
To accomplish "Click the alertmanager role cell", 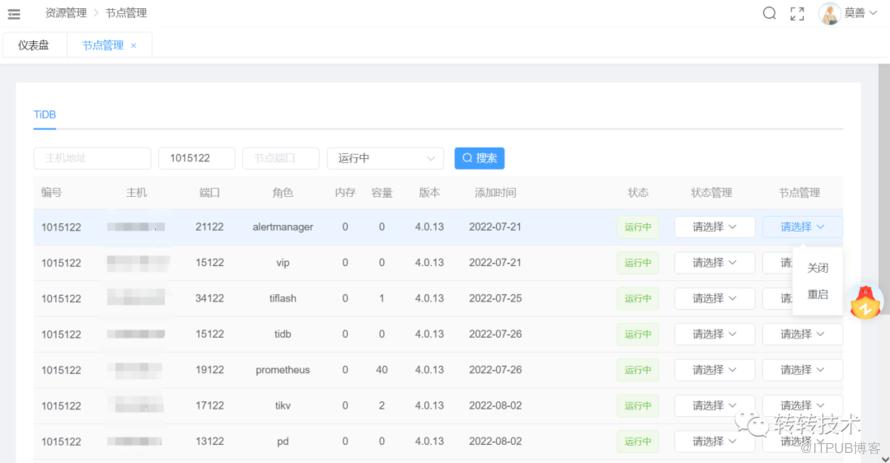I will 283,227.
